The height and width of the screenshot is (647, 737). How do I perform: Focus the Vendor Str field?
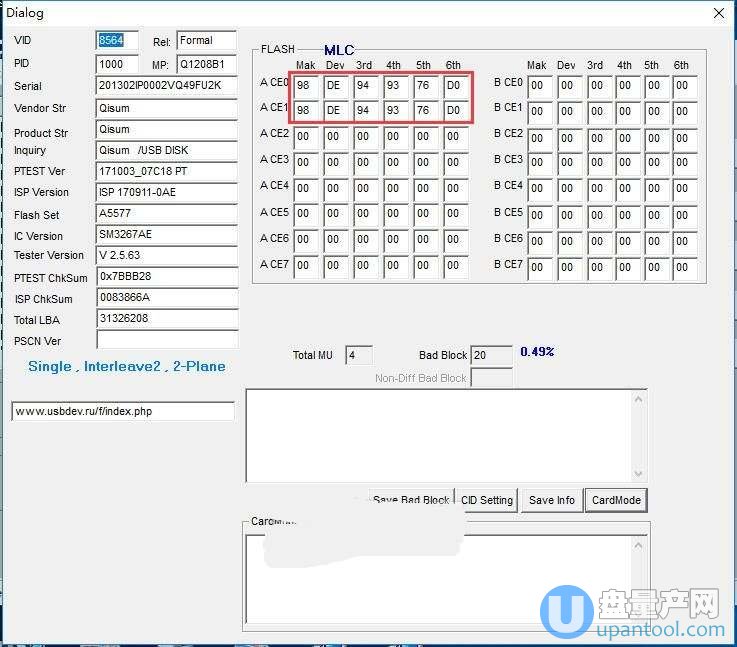(x=166, y=107)
